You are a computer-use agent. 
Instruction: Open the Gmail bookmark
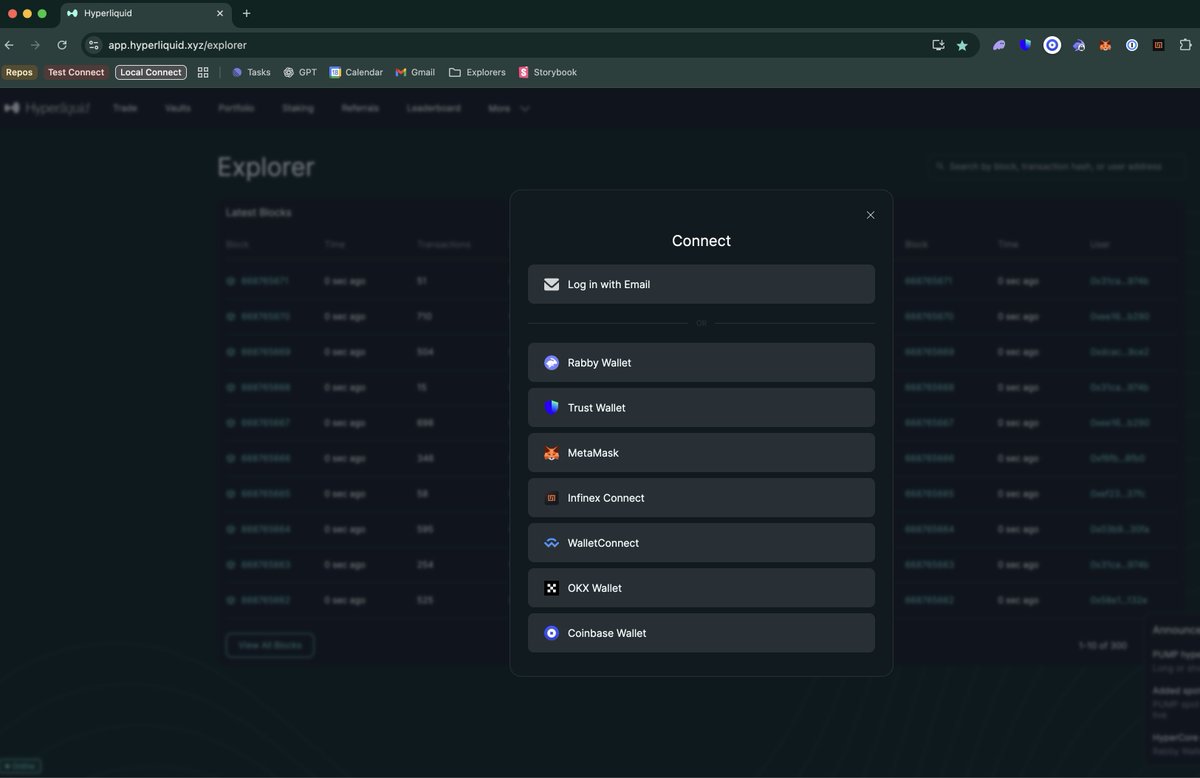pos(415,72)
